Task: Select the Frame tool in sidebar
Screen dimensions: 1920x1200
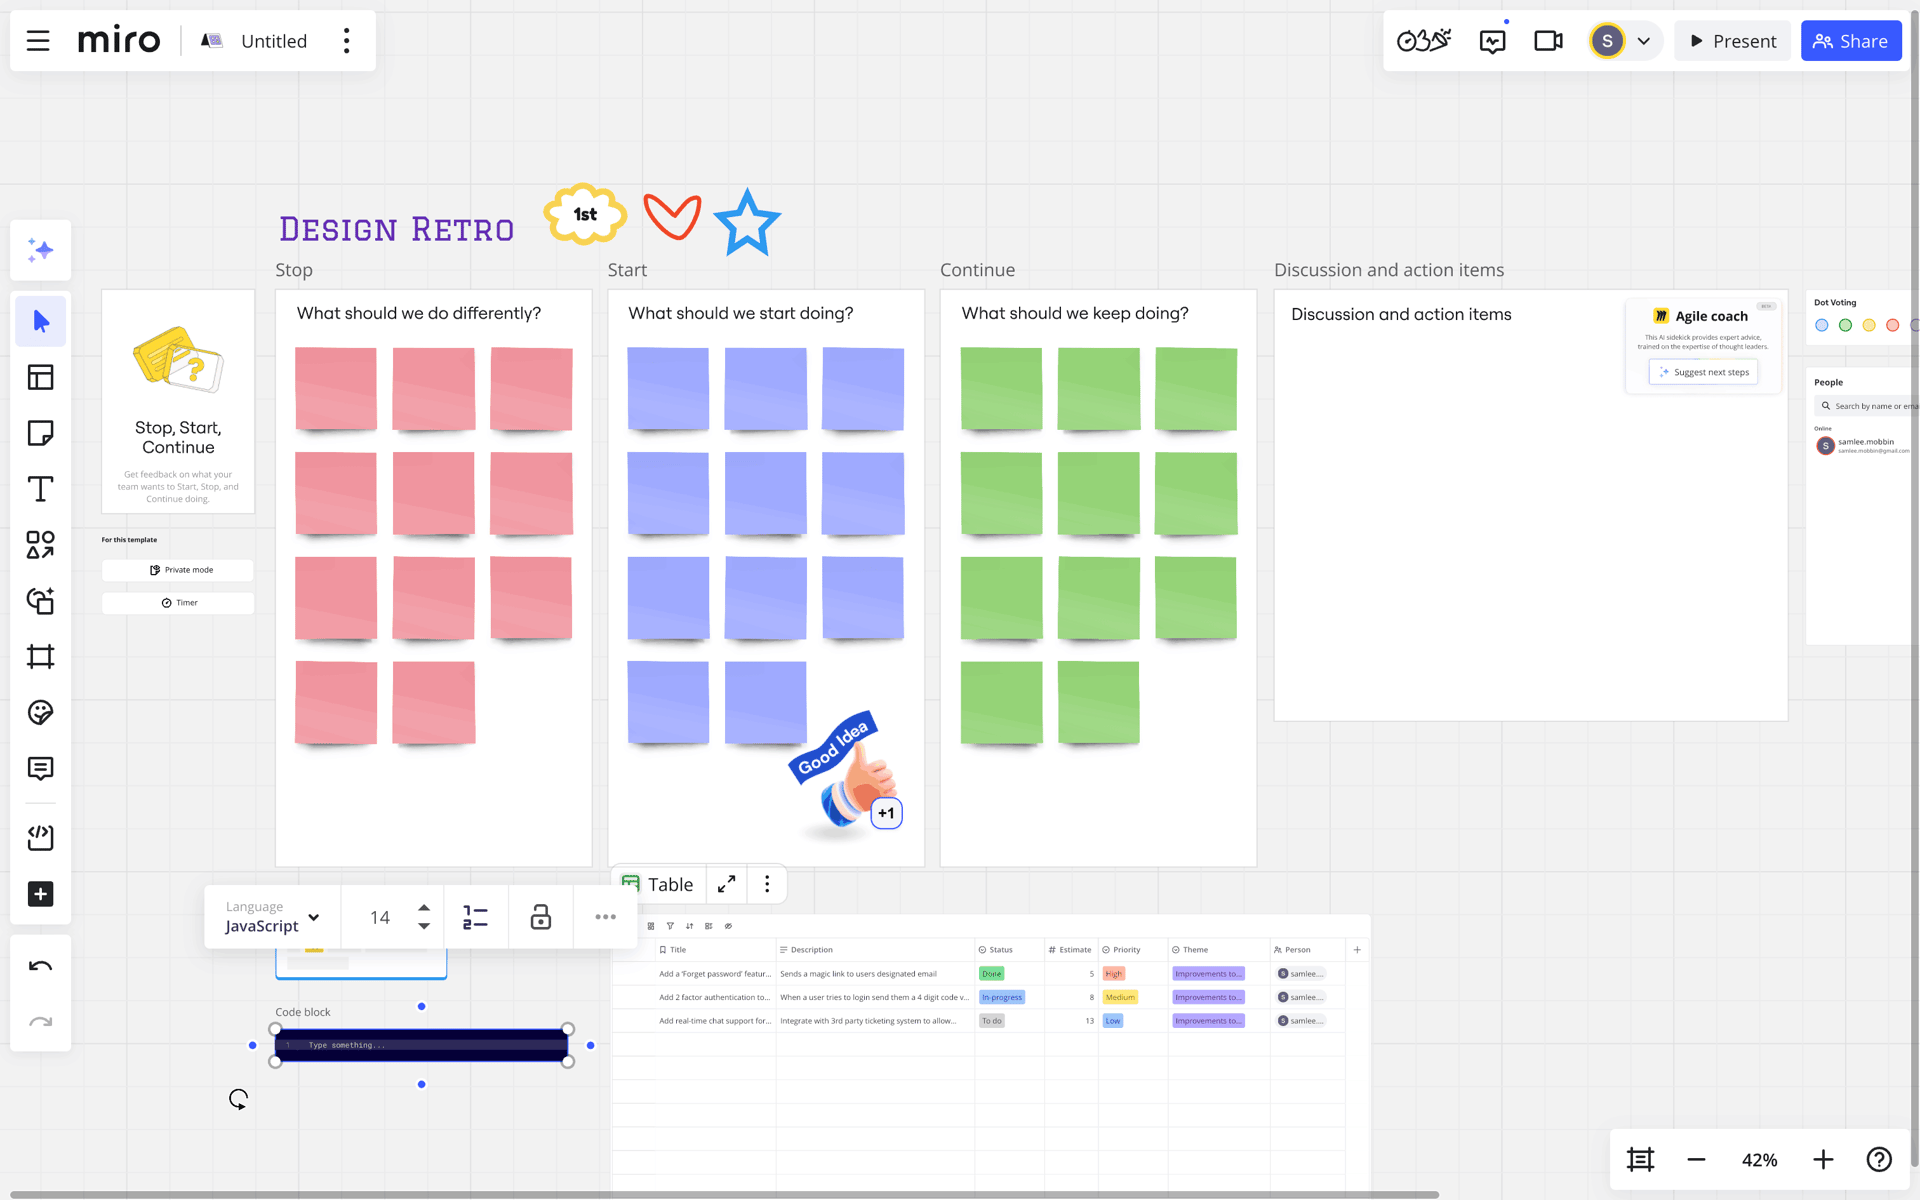Action: point(40,657)
